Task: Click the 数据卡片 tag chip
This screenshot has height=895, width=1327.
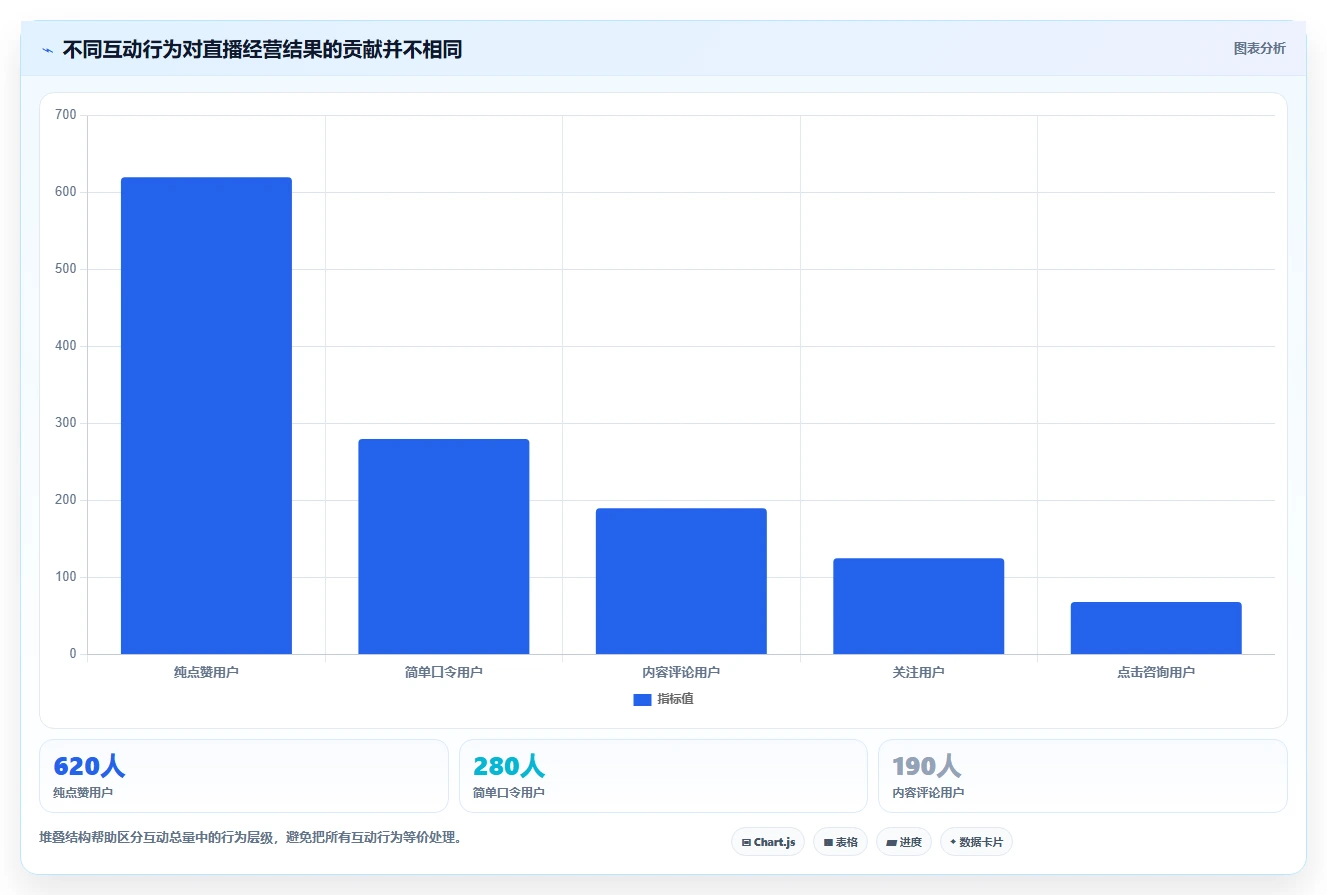Action: [976, 842]
